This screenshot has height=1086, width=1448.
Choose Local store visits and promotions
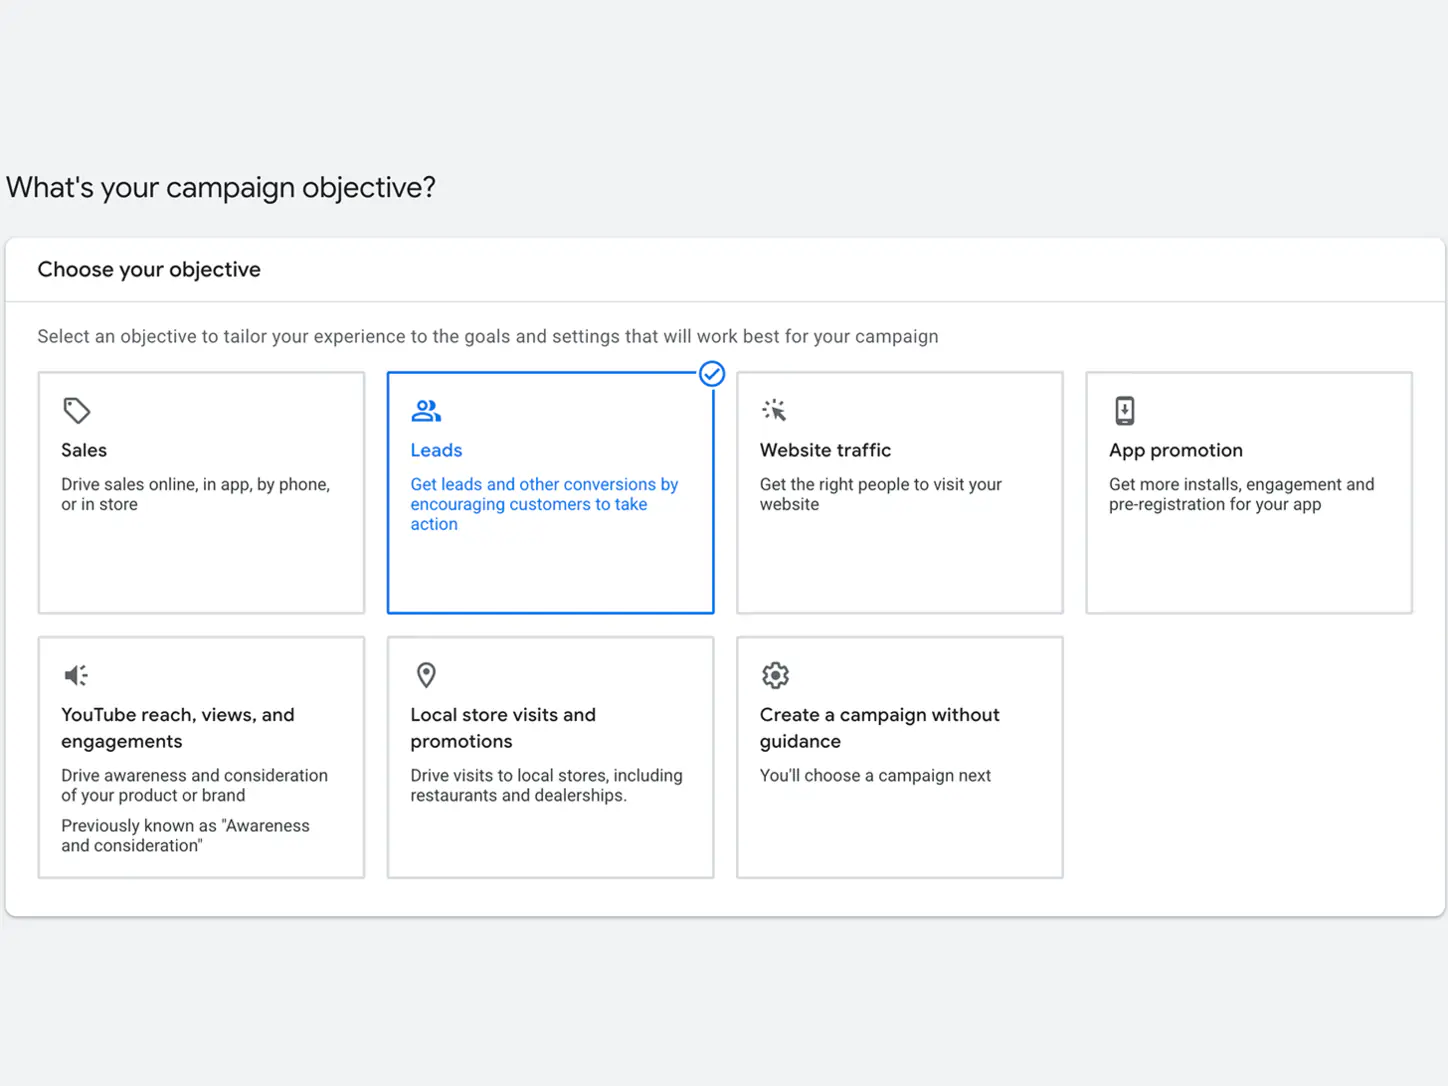[x=503, y=728]
